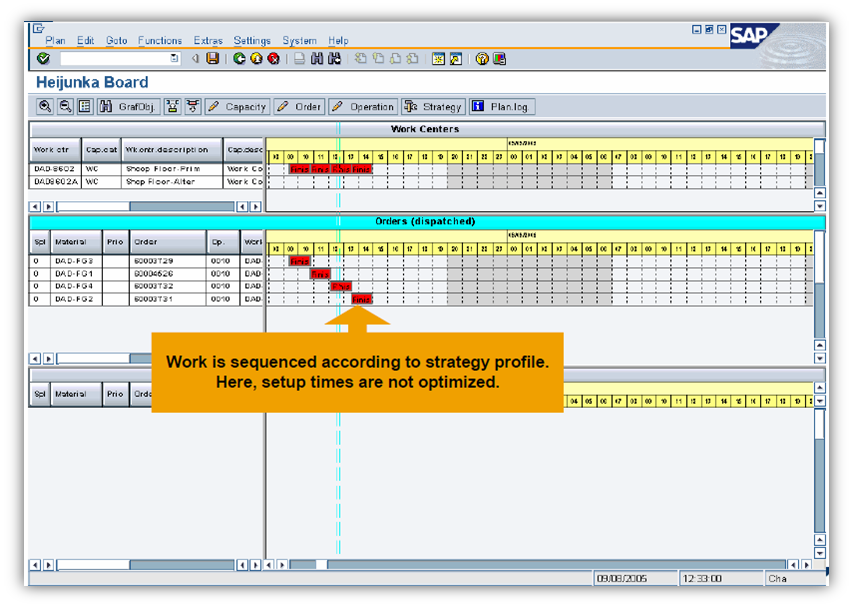Open the command field dropdown arrow
The height and width of the screenshot is (607, 853).
pyautogui.click(x=174, y=58)
